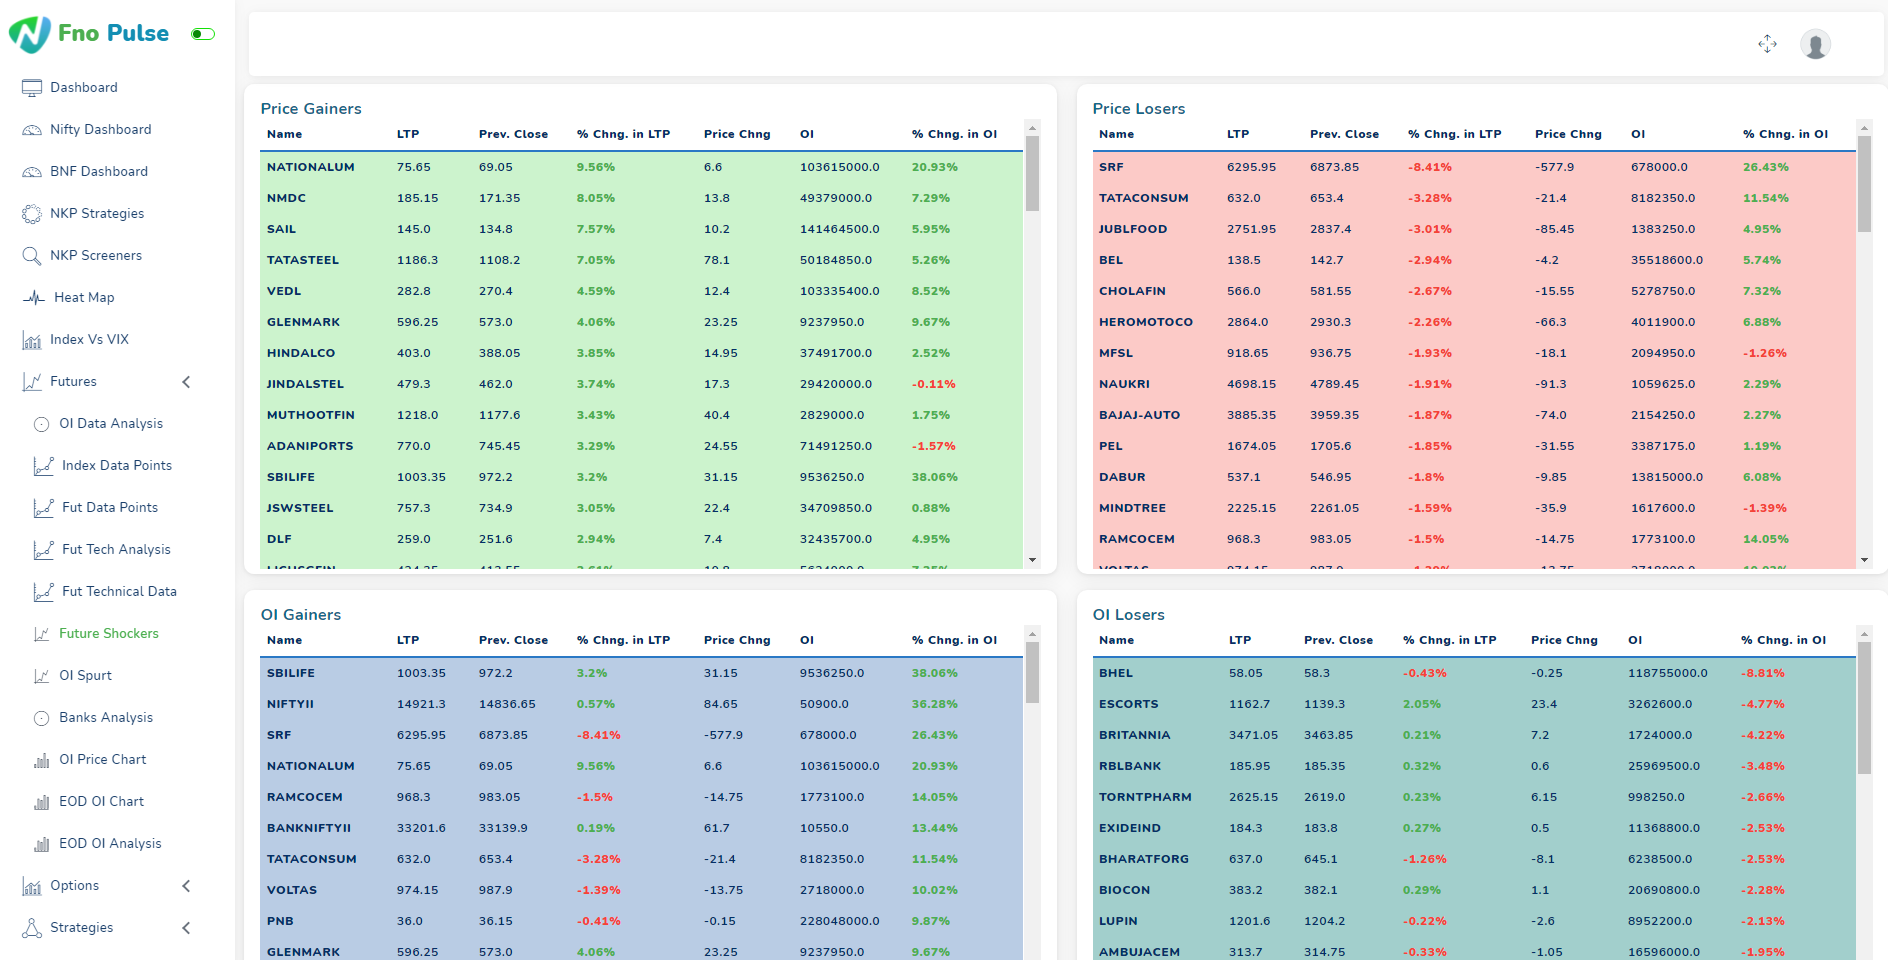
Task: Click OI Gainers scrollbar up arrow
Action: 1032,634
